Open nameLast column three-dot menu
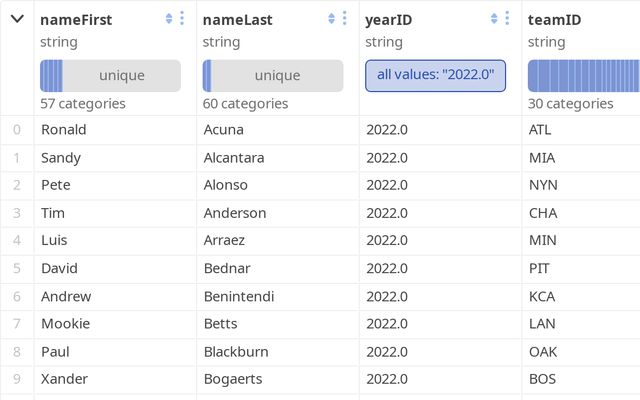640x400 pixels. (344, 19)
